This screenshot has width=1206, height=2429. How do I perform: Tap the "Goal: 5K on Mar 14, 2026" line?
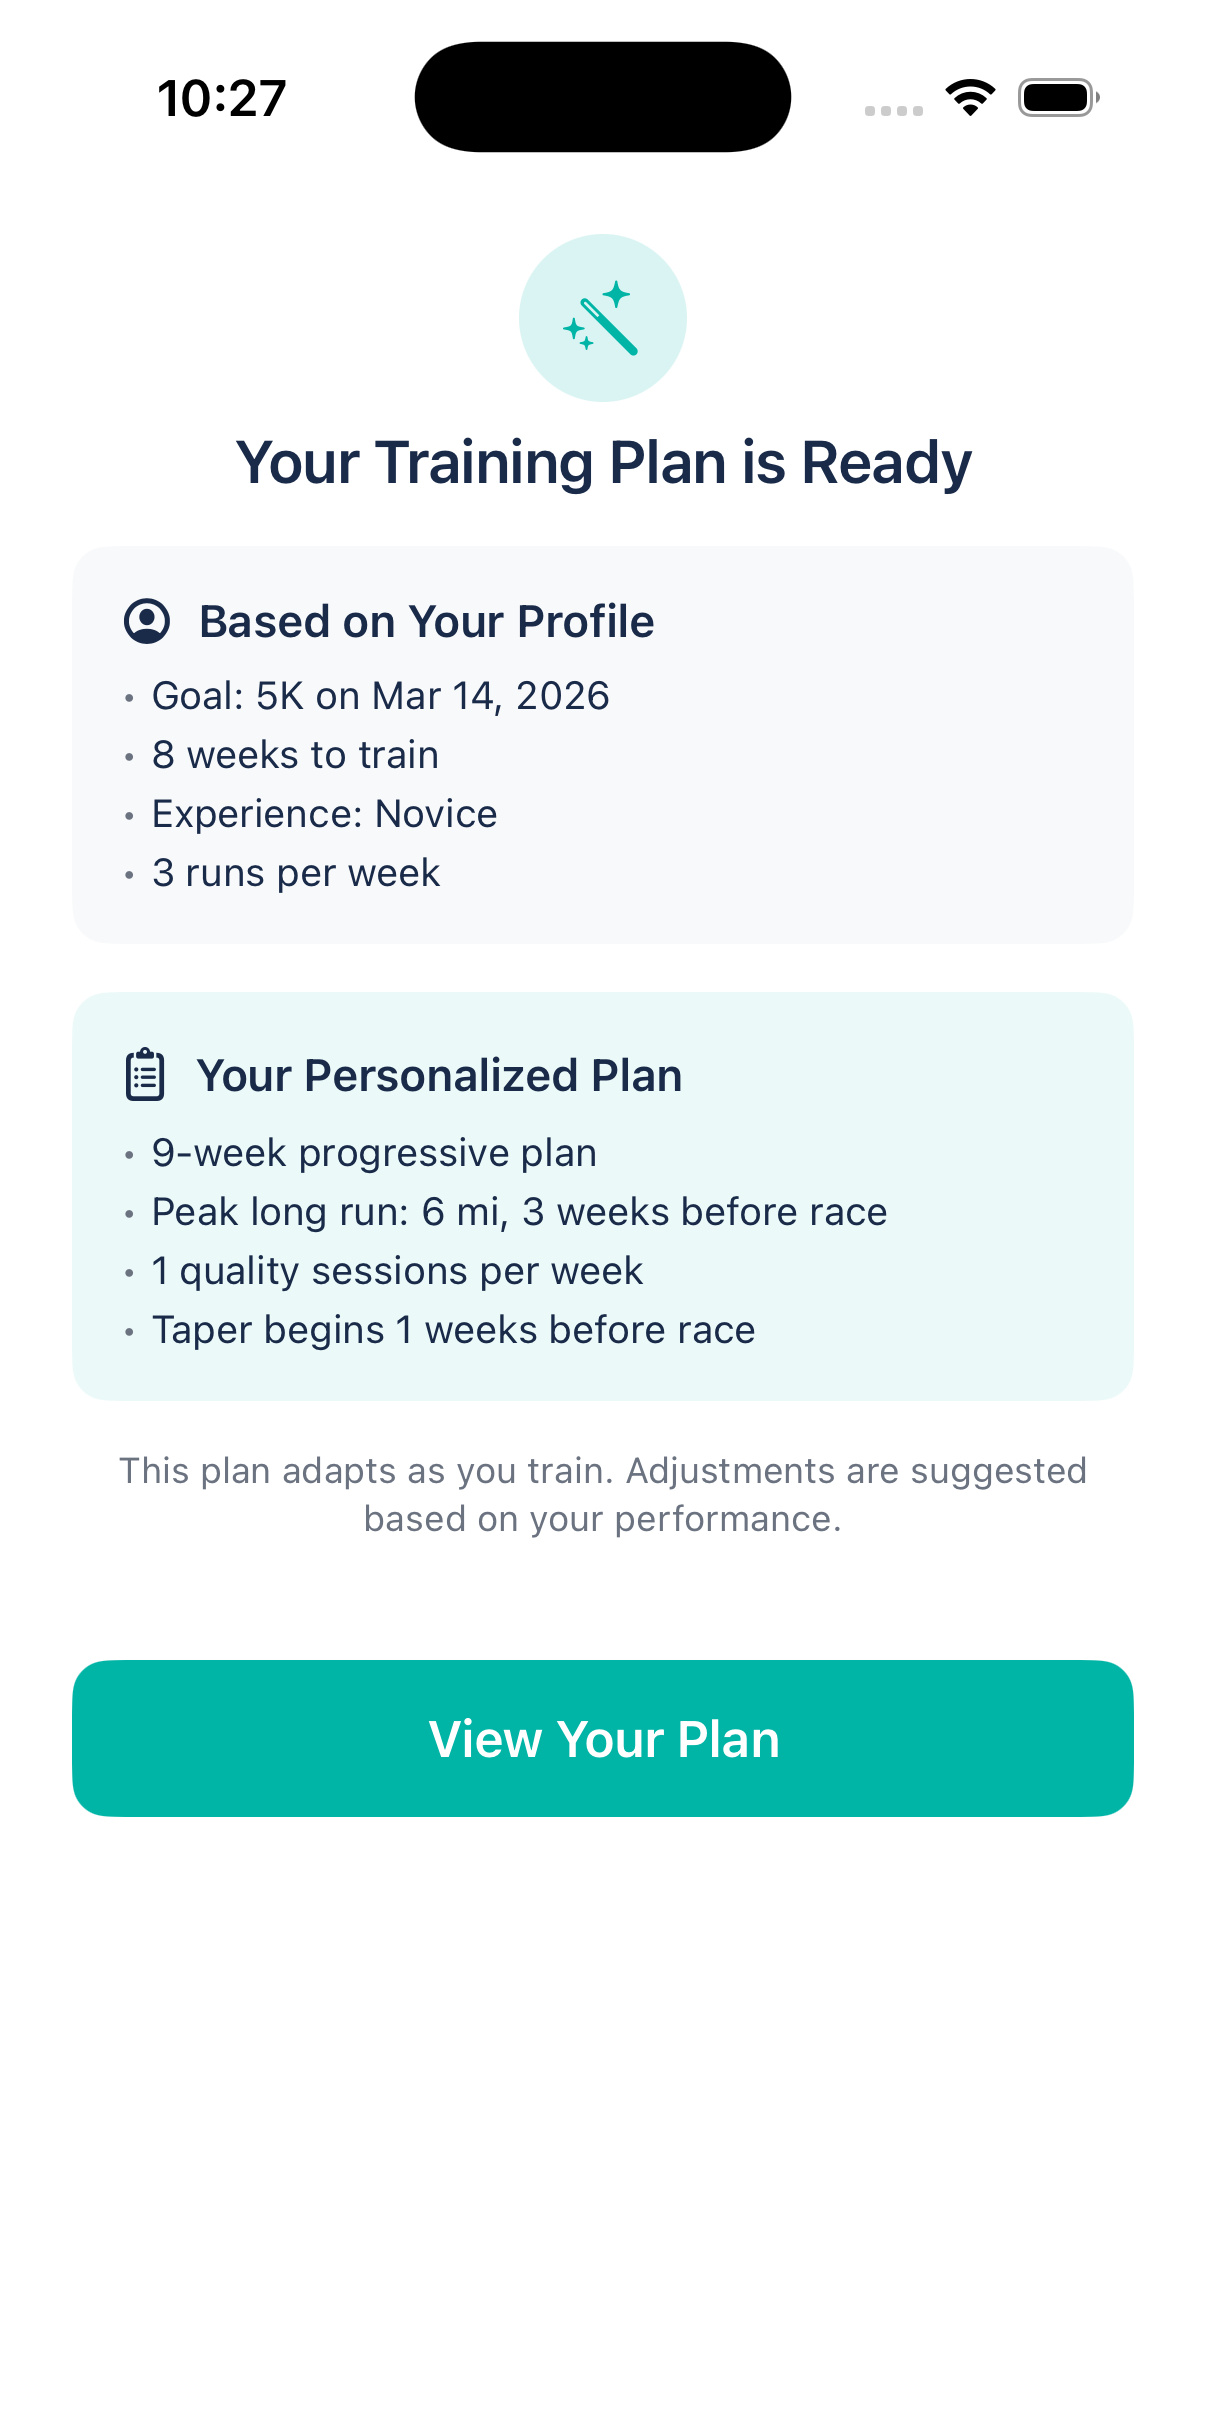[380, 696]
